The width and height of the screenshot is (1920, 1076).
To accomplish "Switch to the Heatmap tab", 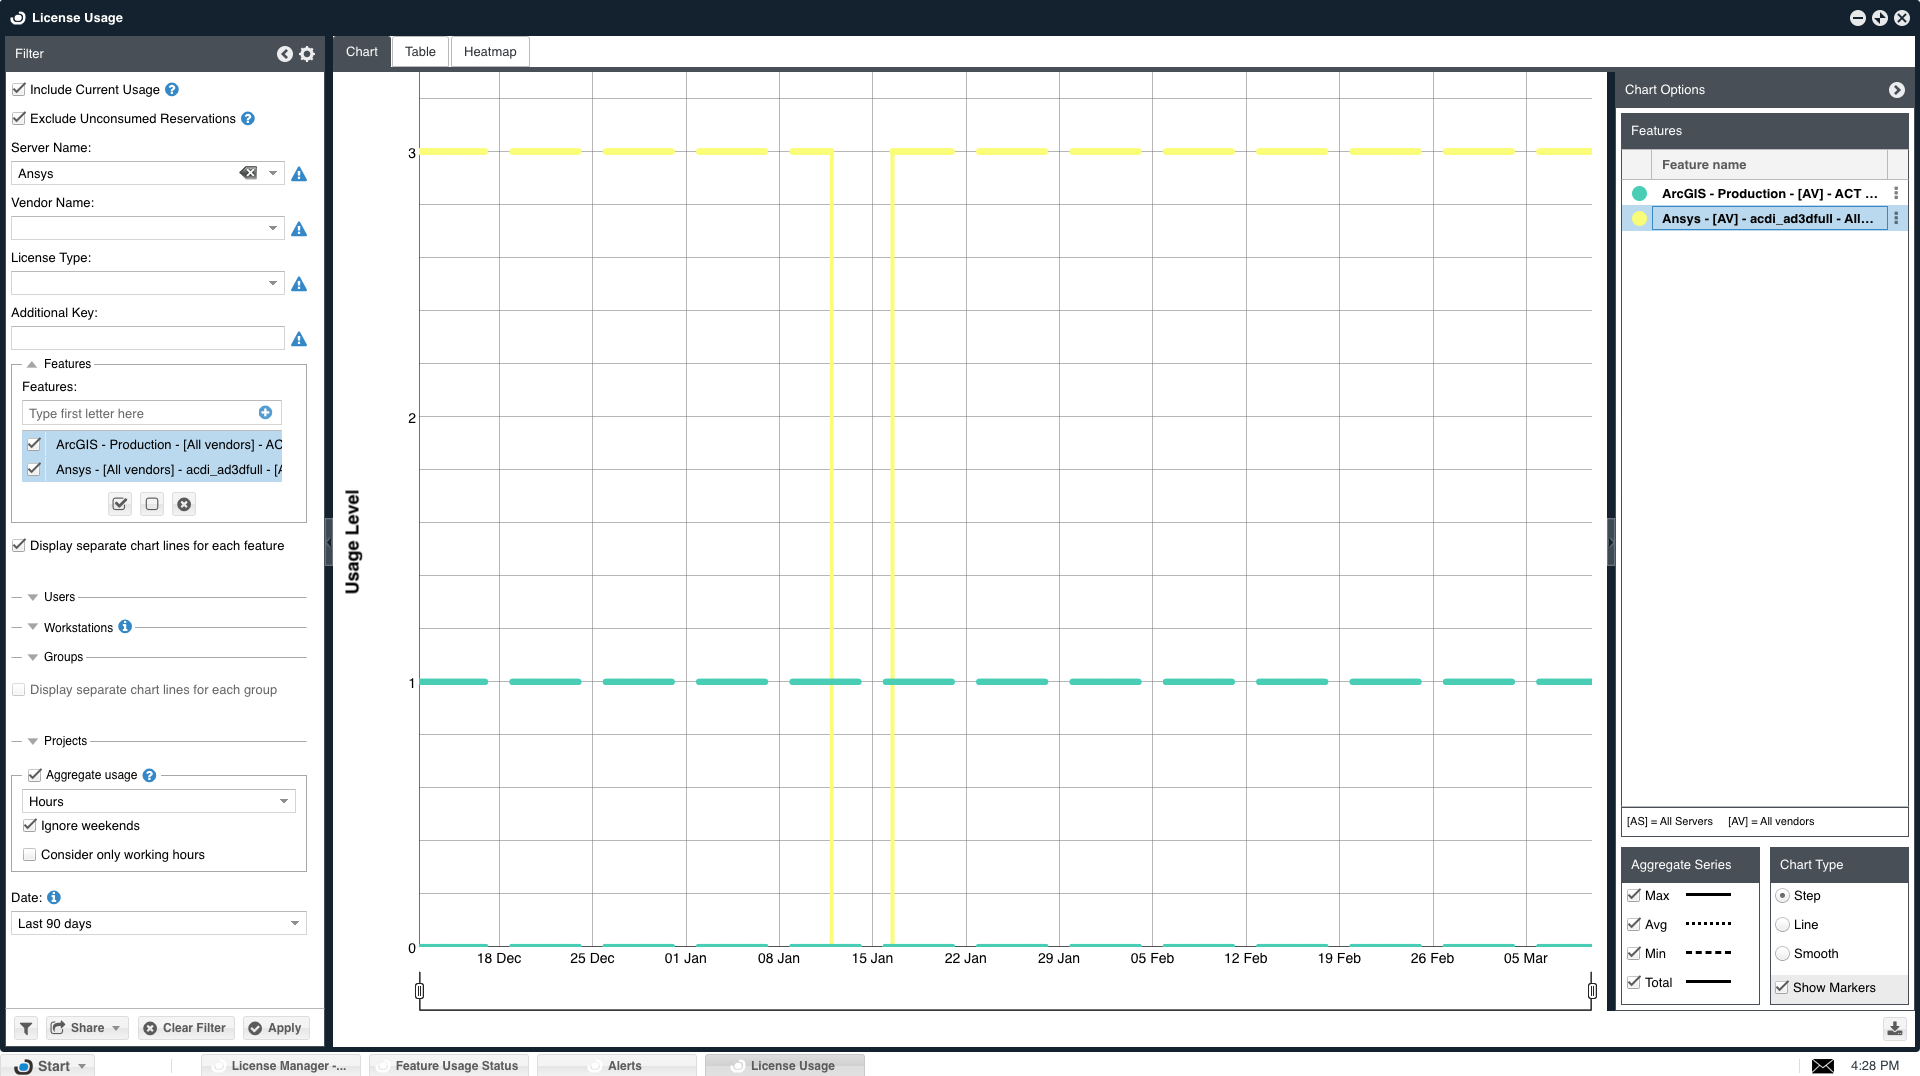I will 490,52.
